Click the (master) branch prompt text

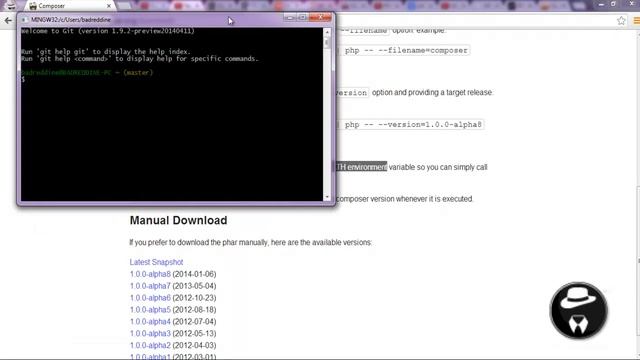(x=138, y=73)
